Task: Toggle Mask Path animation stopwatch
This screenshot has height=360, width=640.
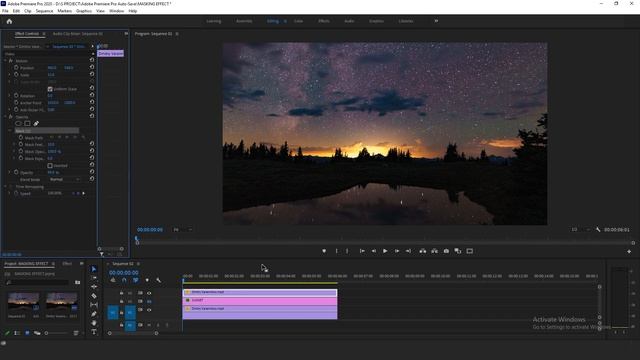Action: 21,138
